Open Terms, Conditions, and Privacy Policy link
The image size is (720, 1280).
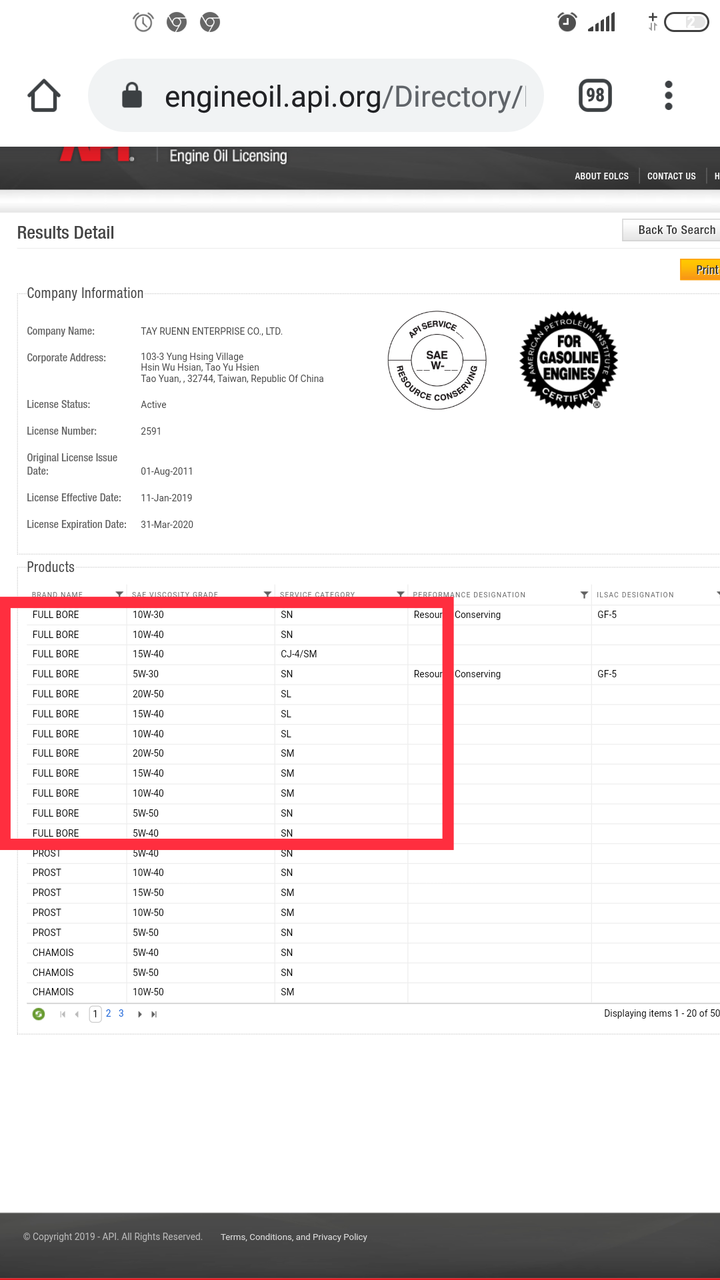[294, 1237]
